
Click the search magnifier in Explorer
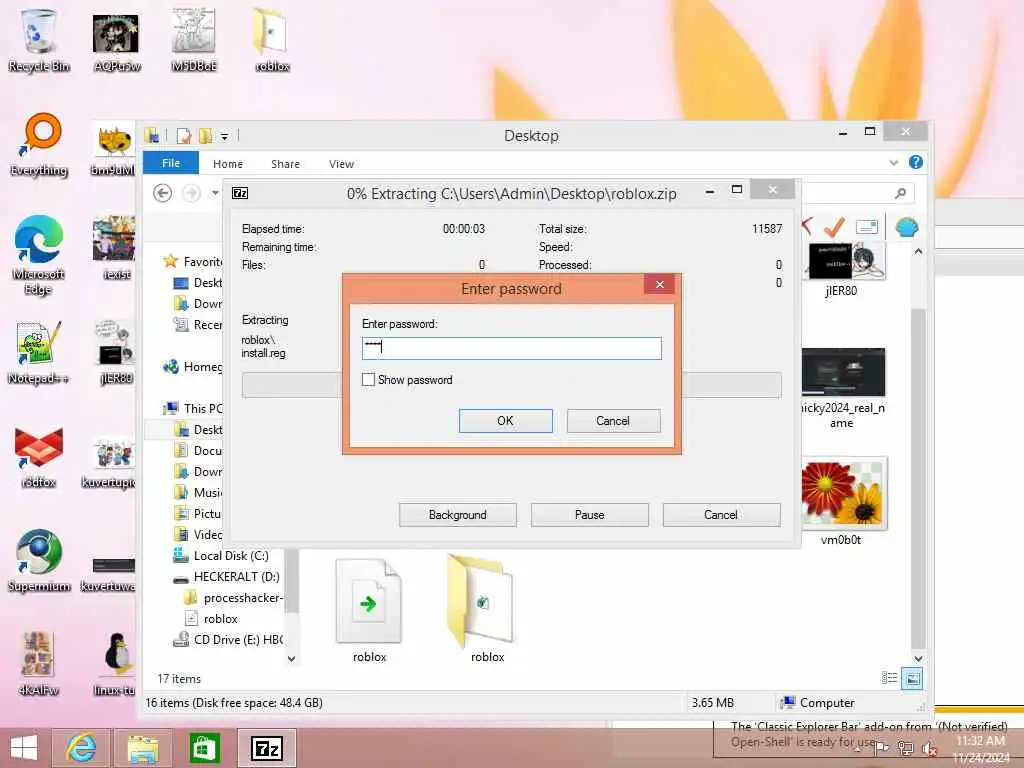pos(901,193)
